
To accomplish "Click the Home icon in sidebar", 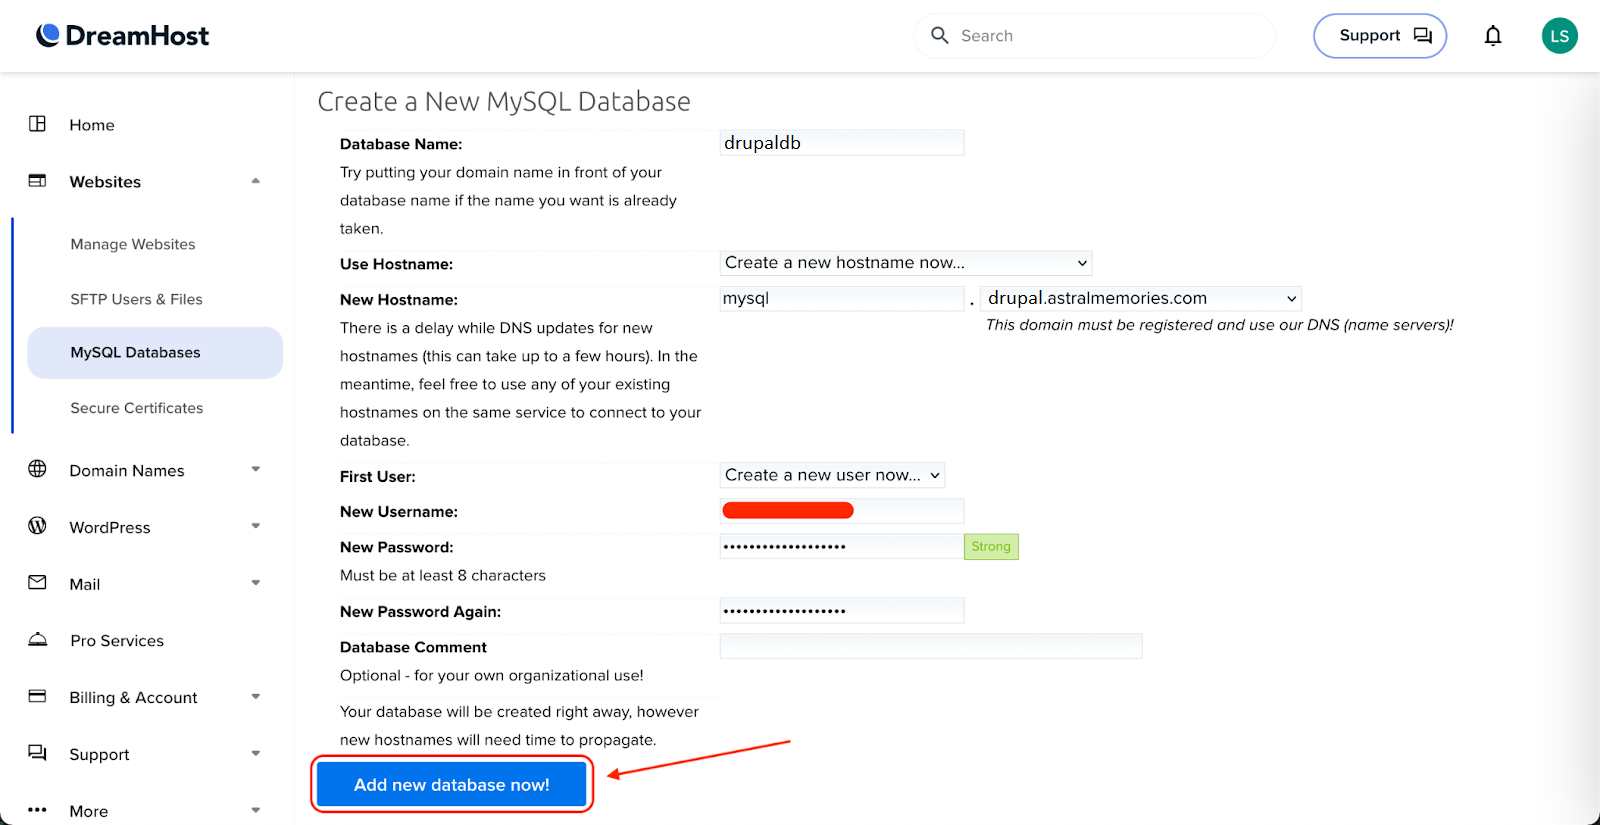I will (x=38, y=124).
